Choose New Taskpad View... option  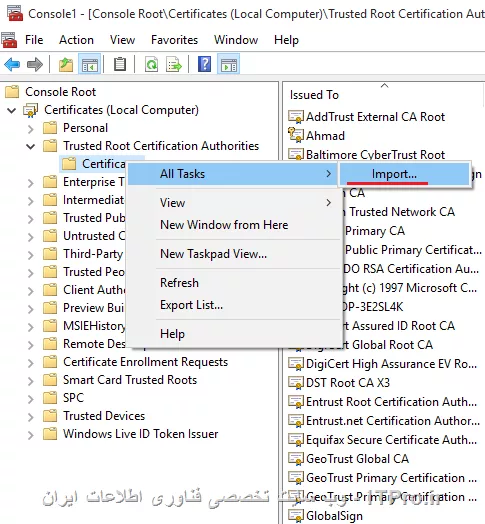(x=234, y=254)
